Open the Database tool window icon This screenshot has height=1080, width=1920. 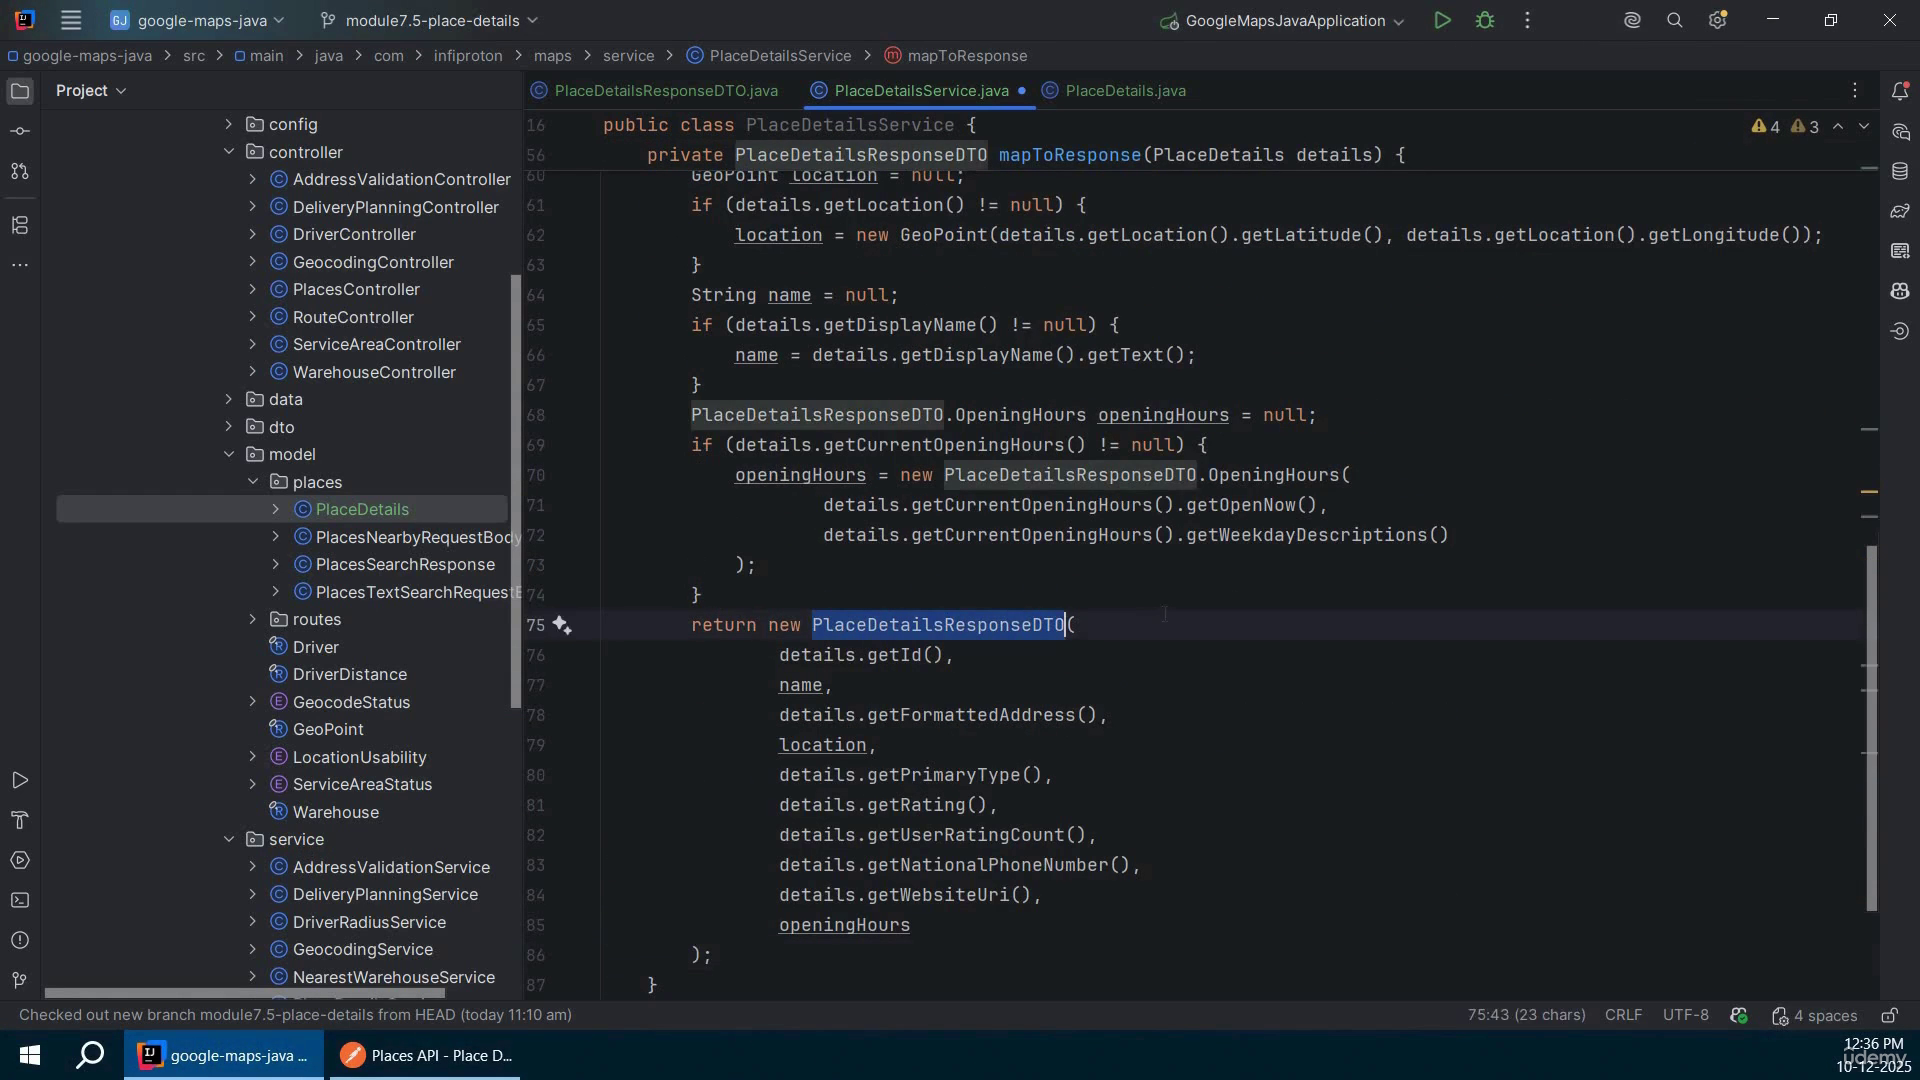click(1900, 171)
